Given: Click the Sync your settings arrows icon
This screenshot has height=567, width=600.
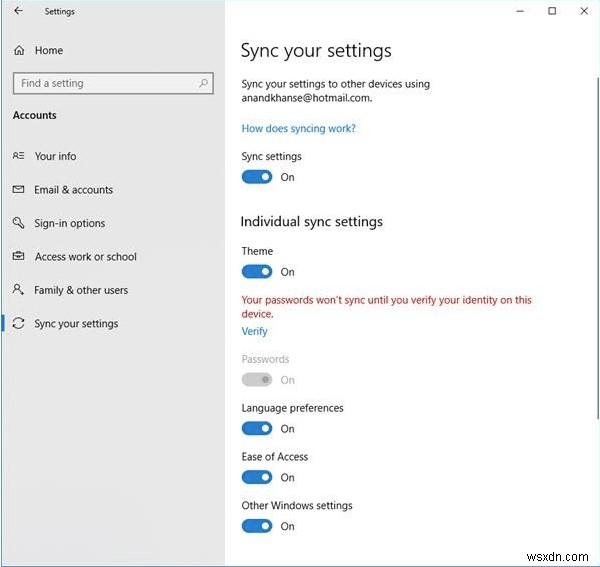Looking at the screenshot, I should 18,323.
